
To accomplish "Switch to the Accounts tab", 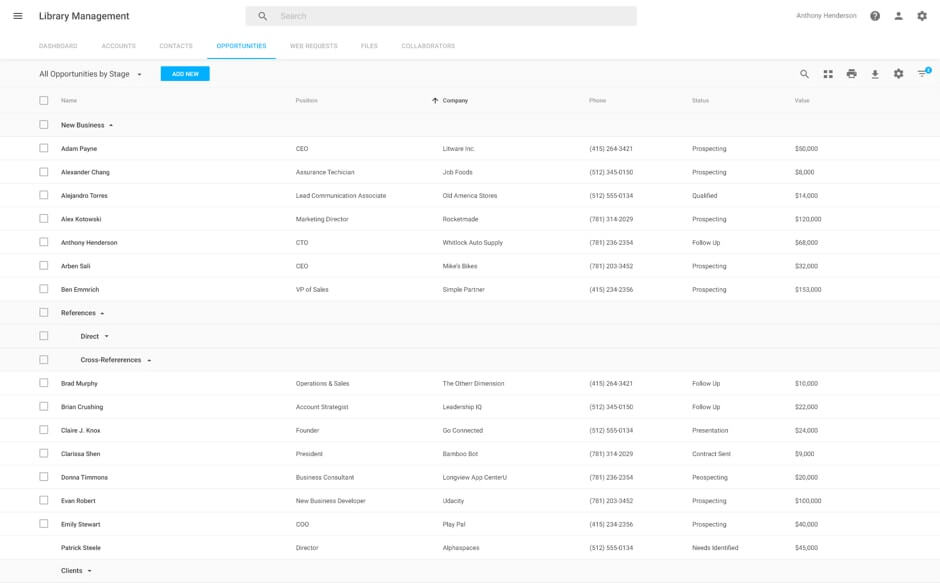I will [x=118, y=46].
